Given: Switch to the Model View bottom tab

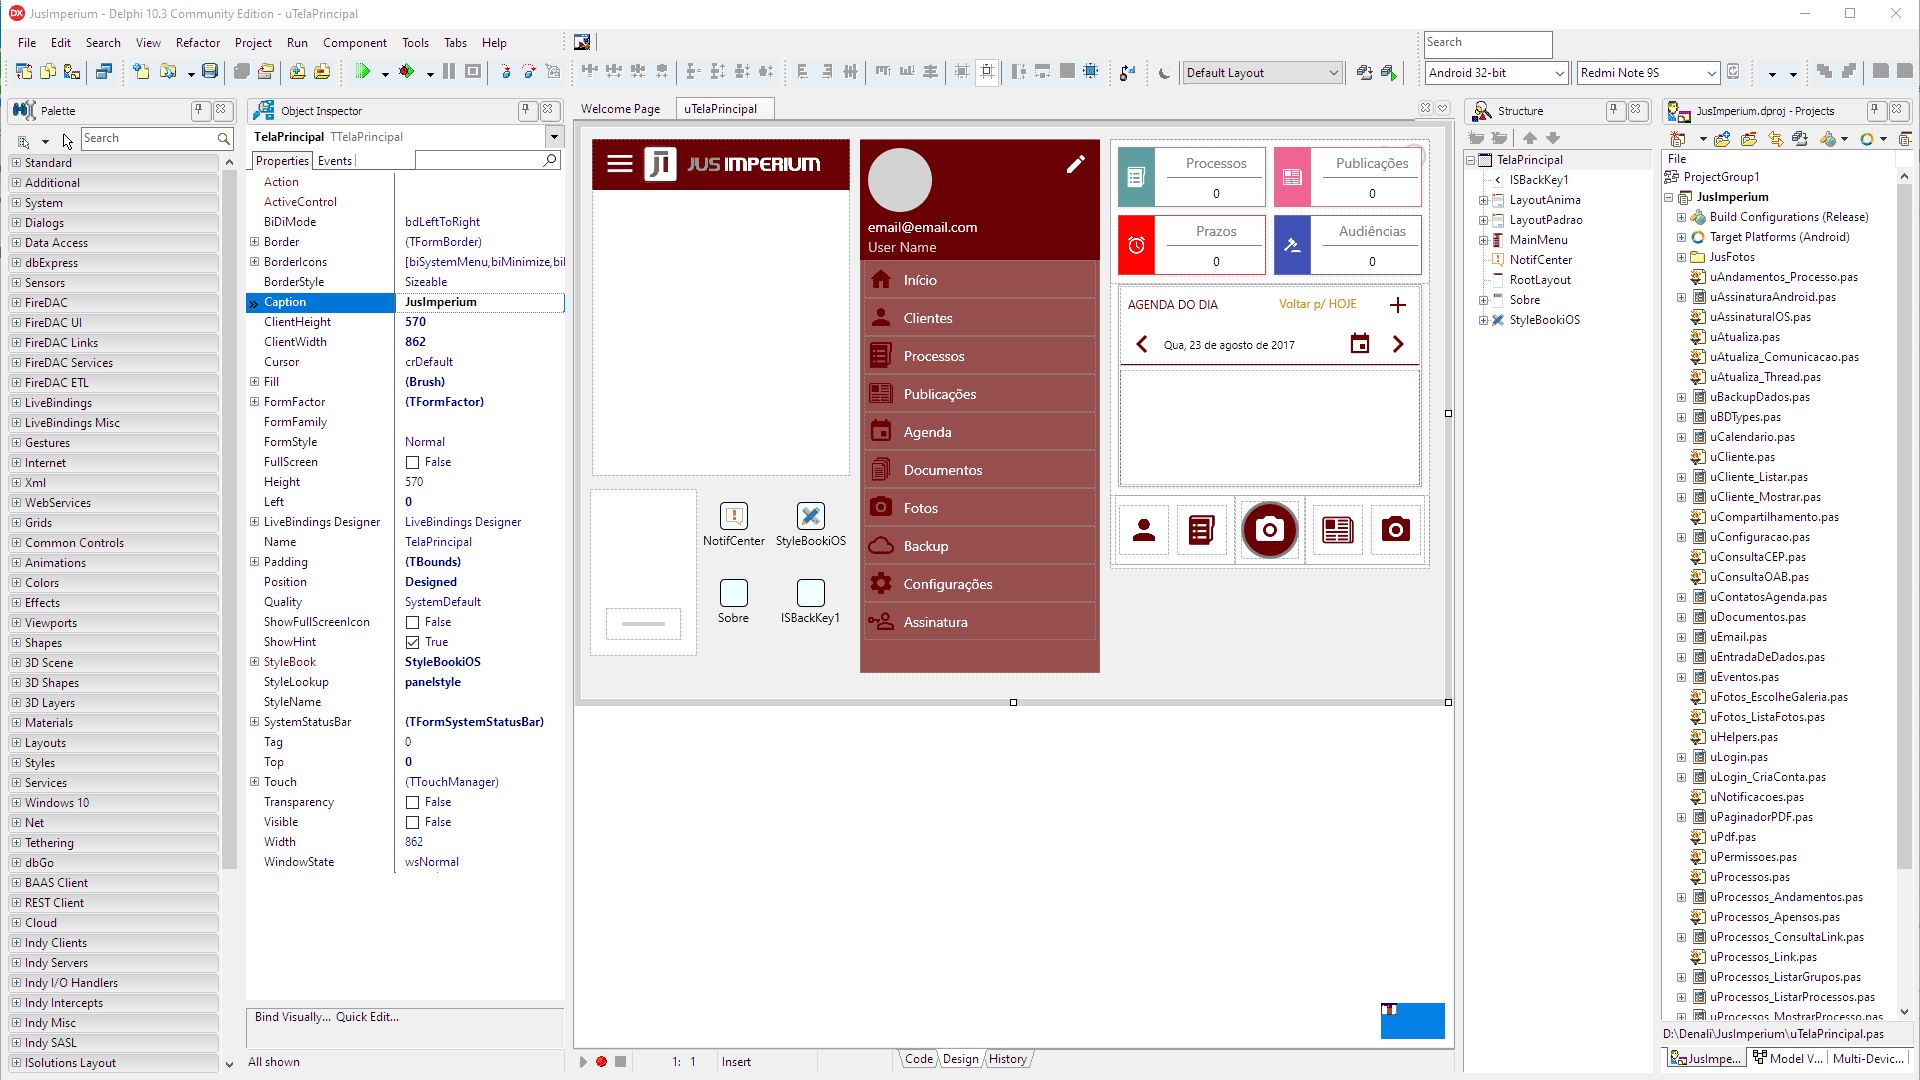Looking at the screenshot, I should 1788,1059.
